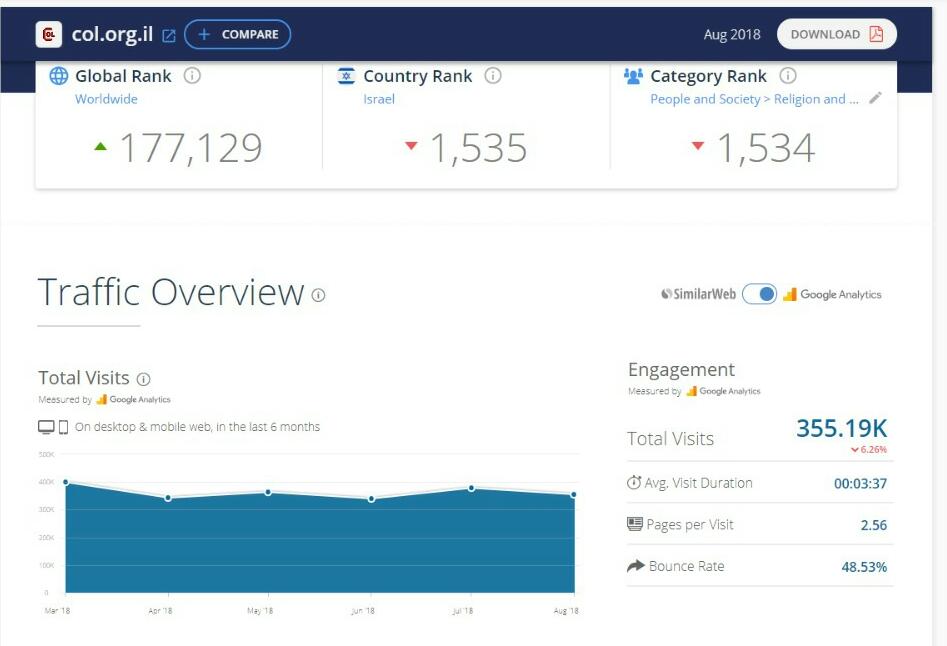Open the Israel link under Country Rank
947x646 pixels.
379,99
